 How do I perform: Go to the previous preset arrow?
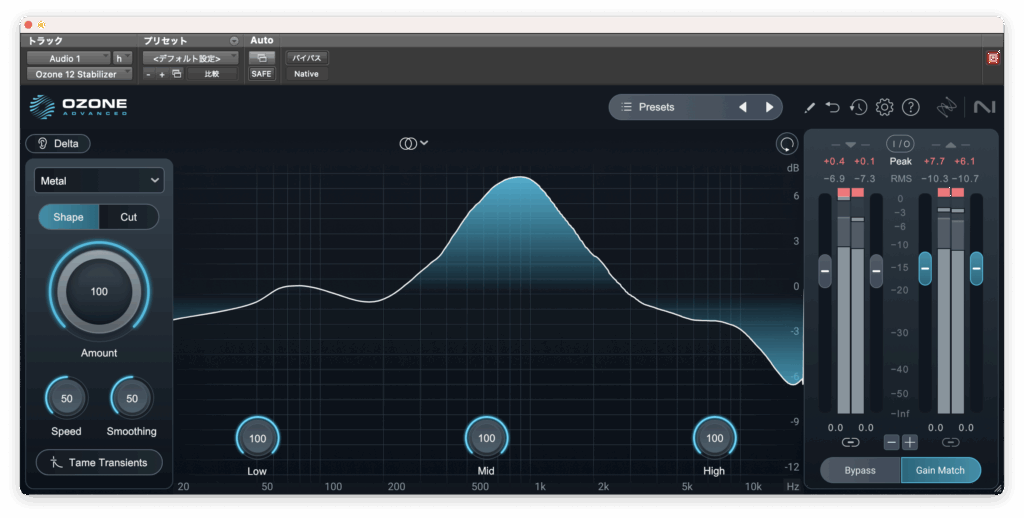click(742, 107)
